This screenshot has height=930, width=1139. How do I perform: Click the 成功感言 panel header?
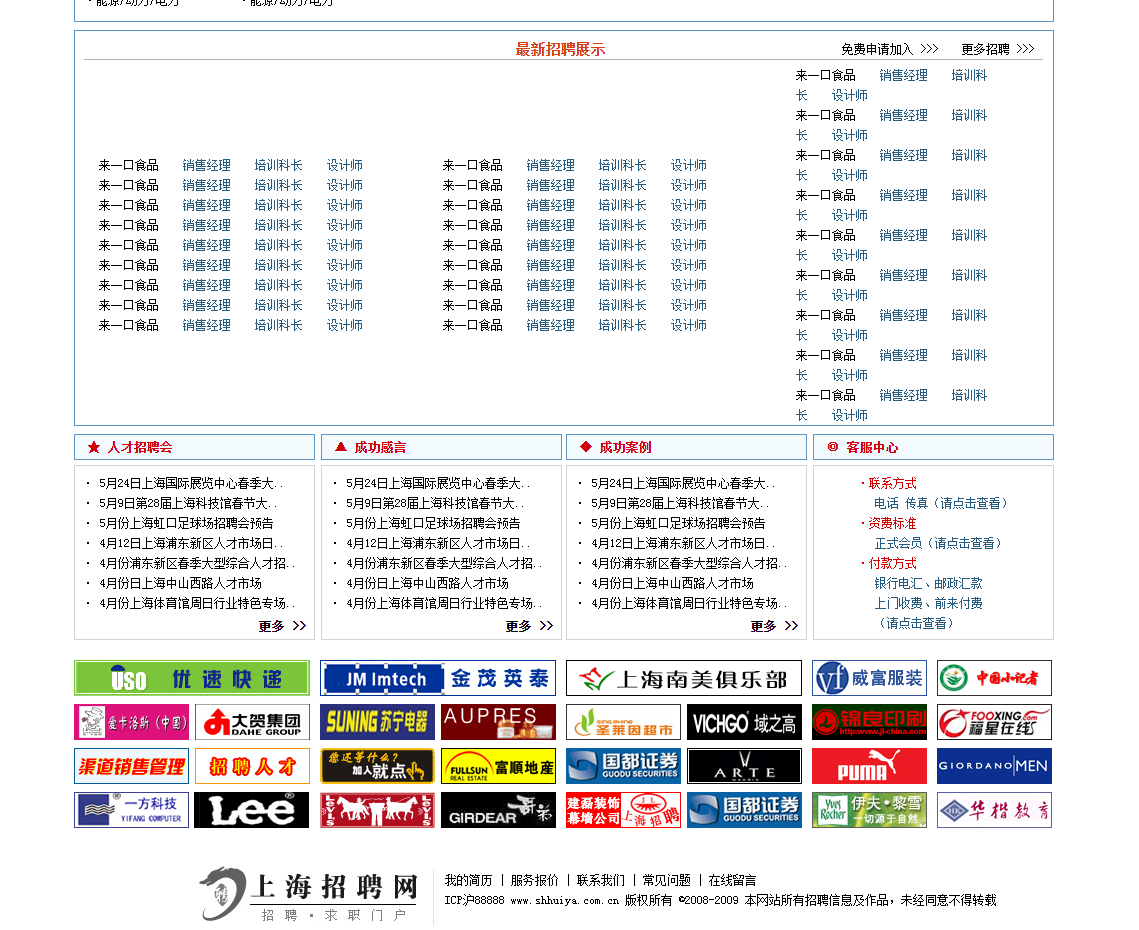(x=441, y=447)
